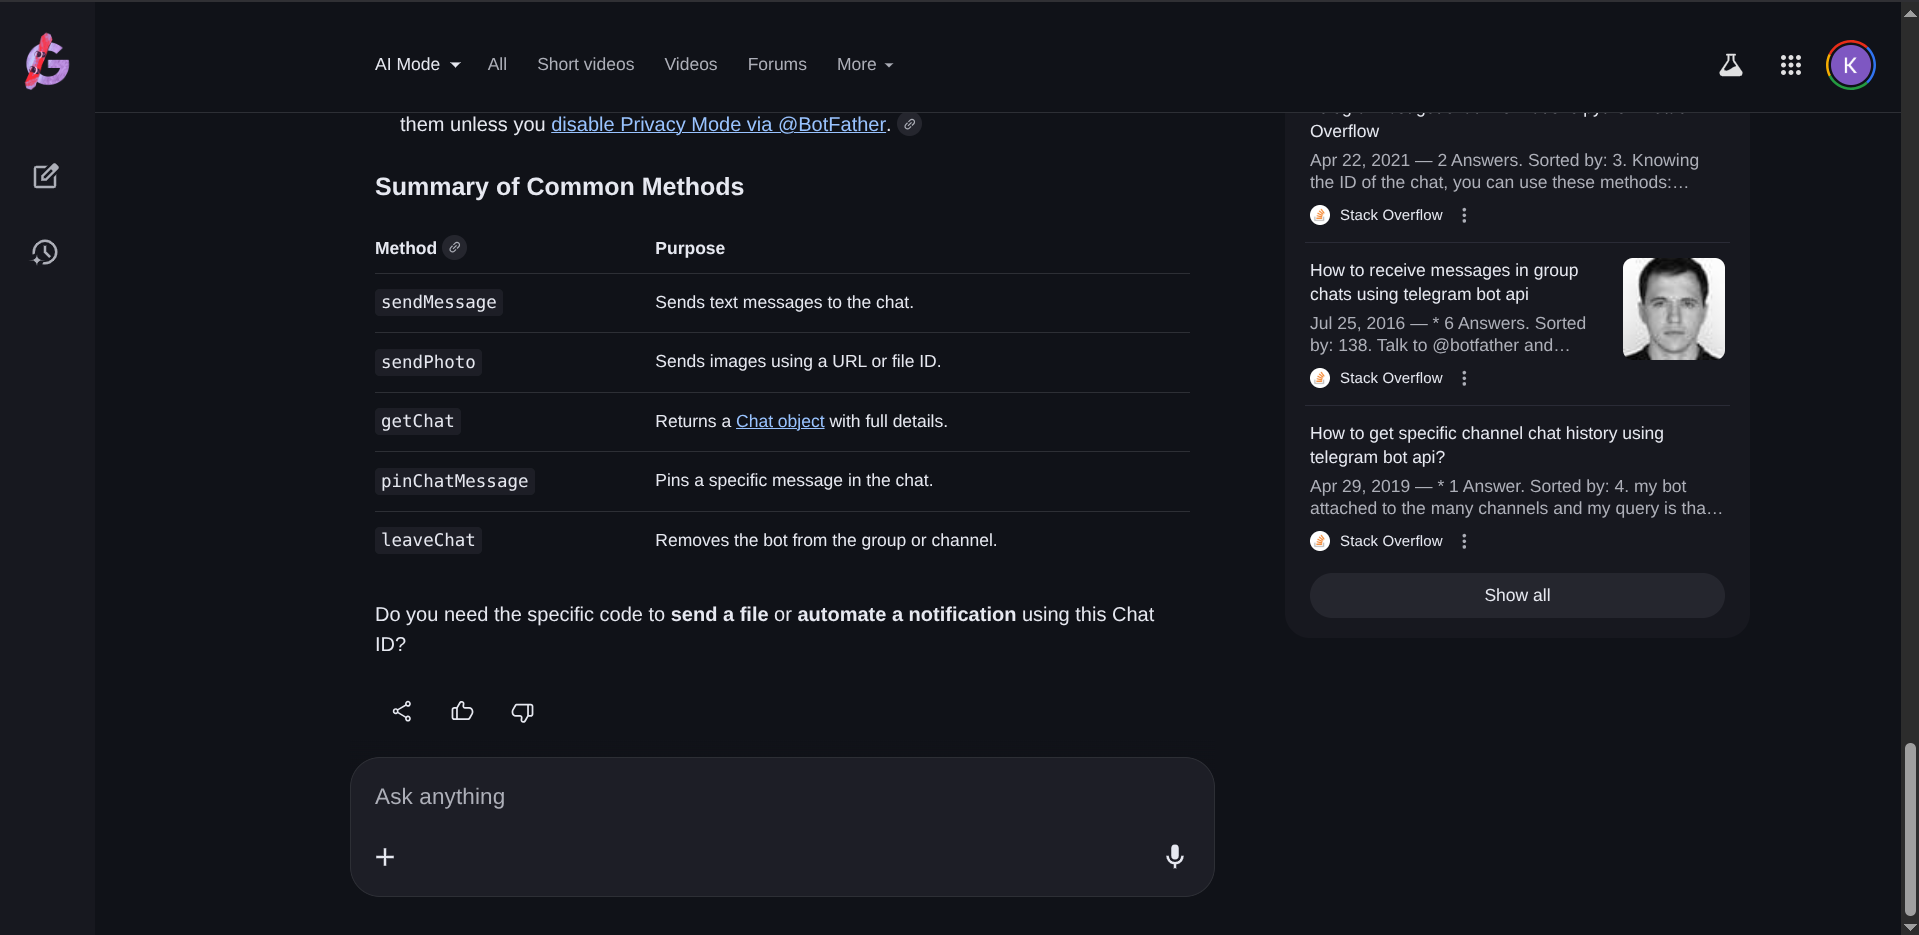Open the Chat object link
1919x935 pixels.
point(780,421)
